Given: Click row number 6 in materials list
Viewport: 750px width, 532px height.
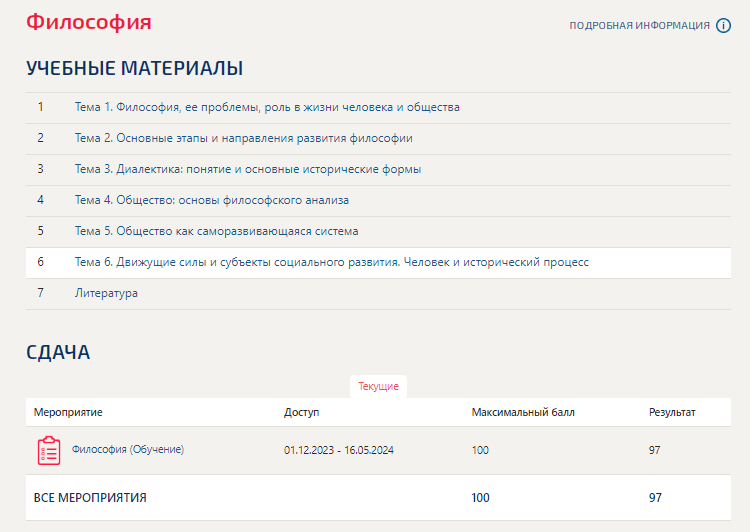Looking at the screenshot, I should [x=41, y=262].
